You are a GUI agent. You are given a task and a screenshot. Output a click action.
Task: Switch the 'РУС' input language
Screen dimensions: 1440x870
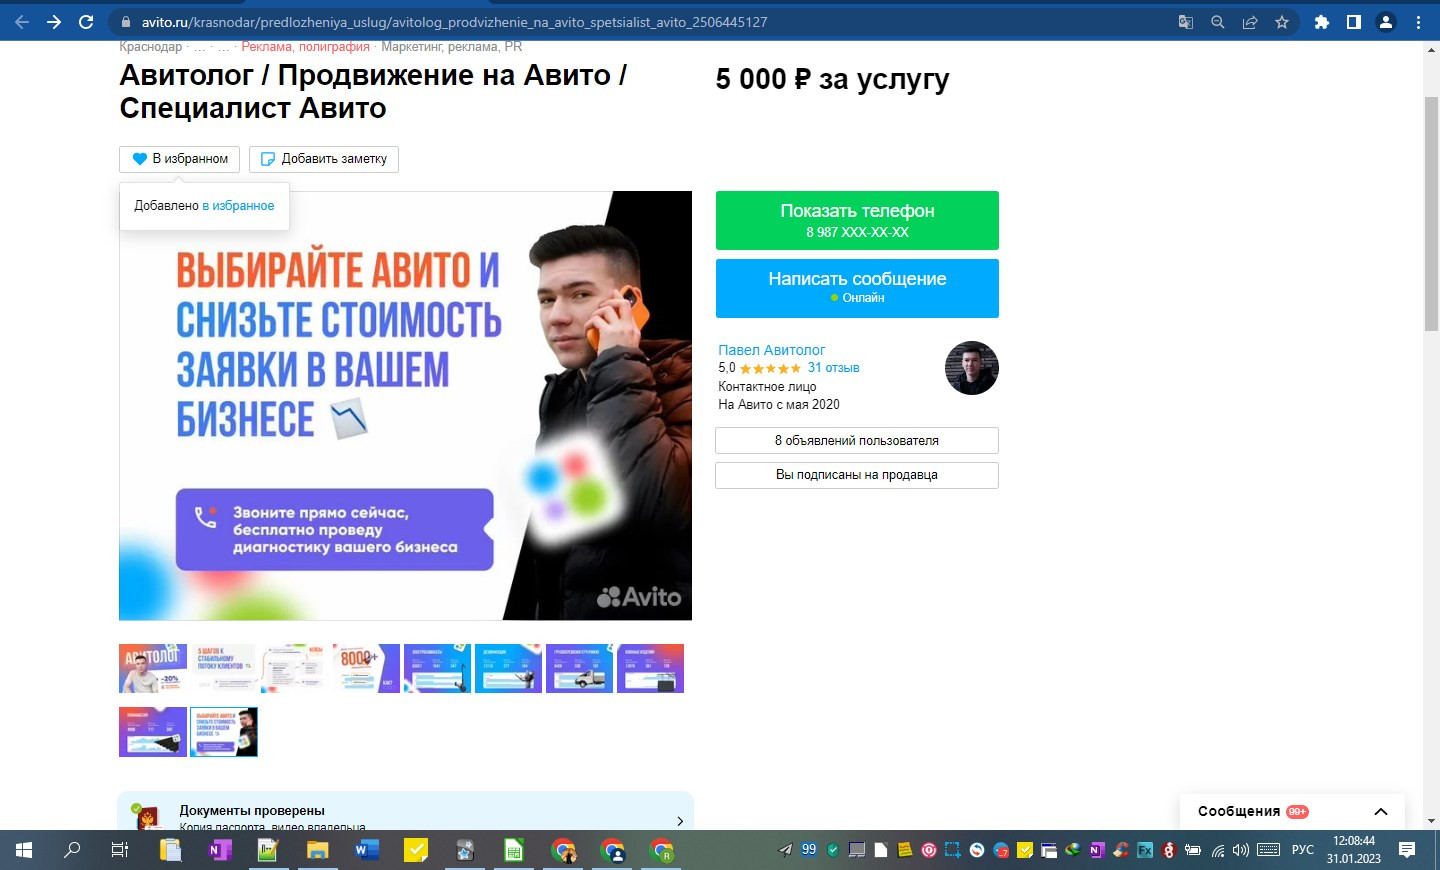(x=1303, y=850)
